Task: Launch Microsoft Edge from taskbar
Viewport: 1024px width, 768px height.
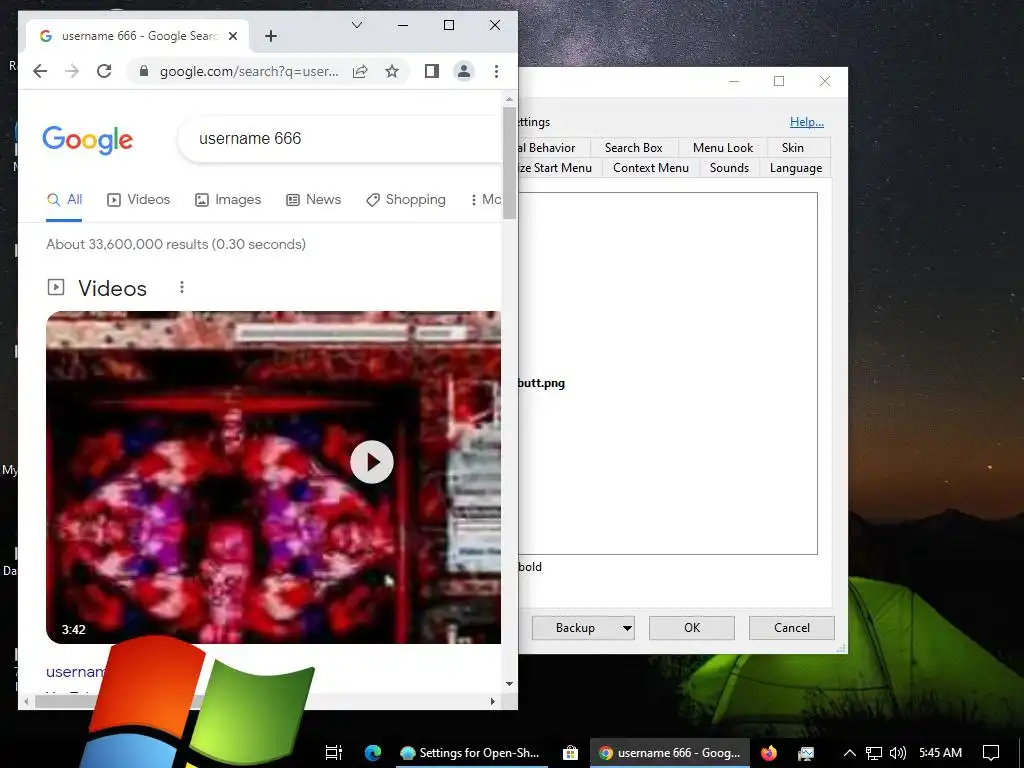Action: point(373,753)
